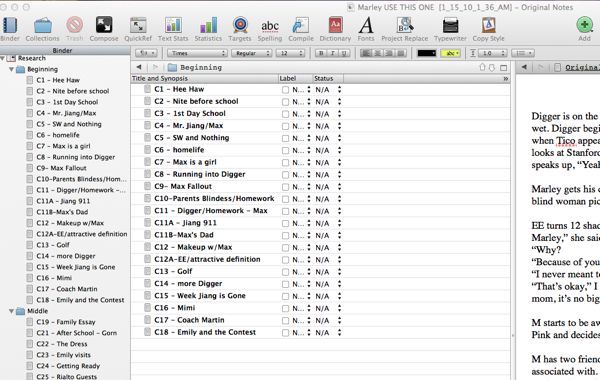Collapse the Middle folder in binder
This screenshot has height=380, width=600.
click(x=12, y=311)
